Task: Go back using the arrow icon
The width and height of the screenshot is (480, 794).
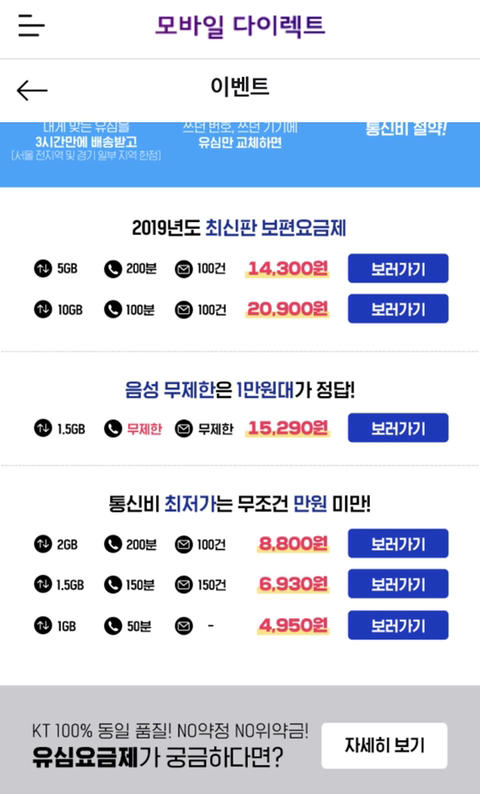Action: point(32,91)
